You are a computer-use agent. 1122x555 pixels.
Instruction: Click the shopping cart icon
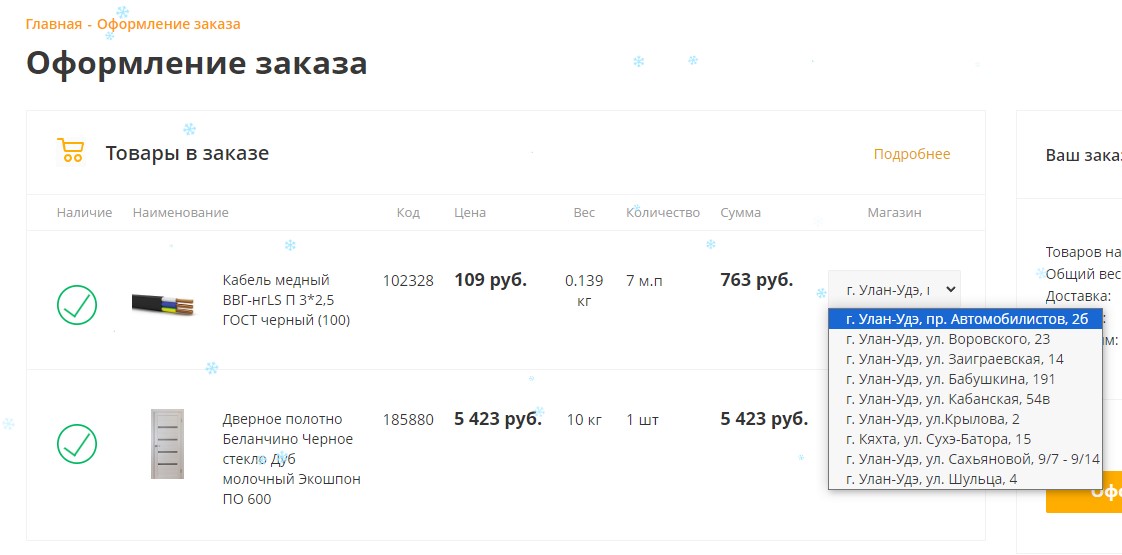[70, 151]
